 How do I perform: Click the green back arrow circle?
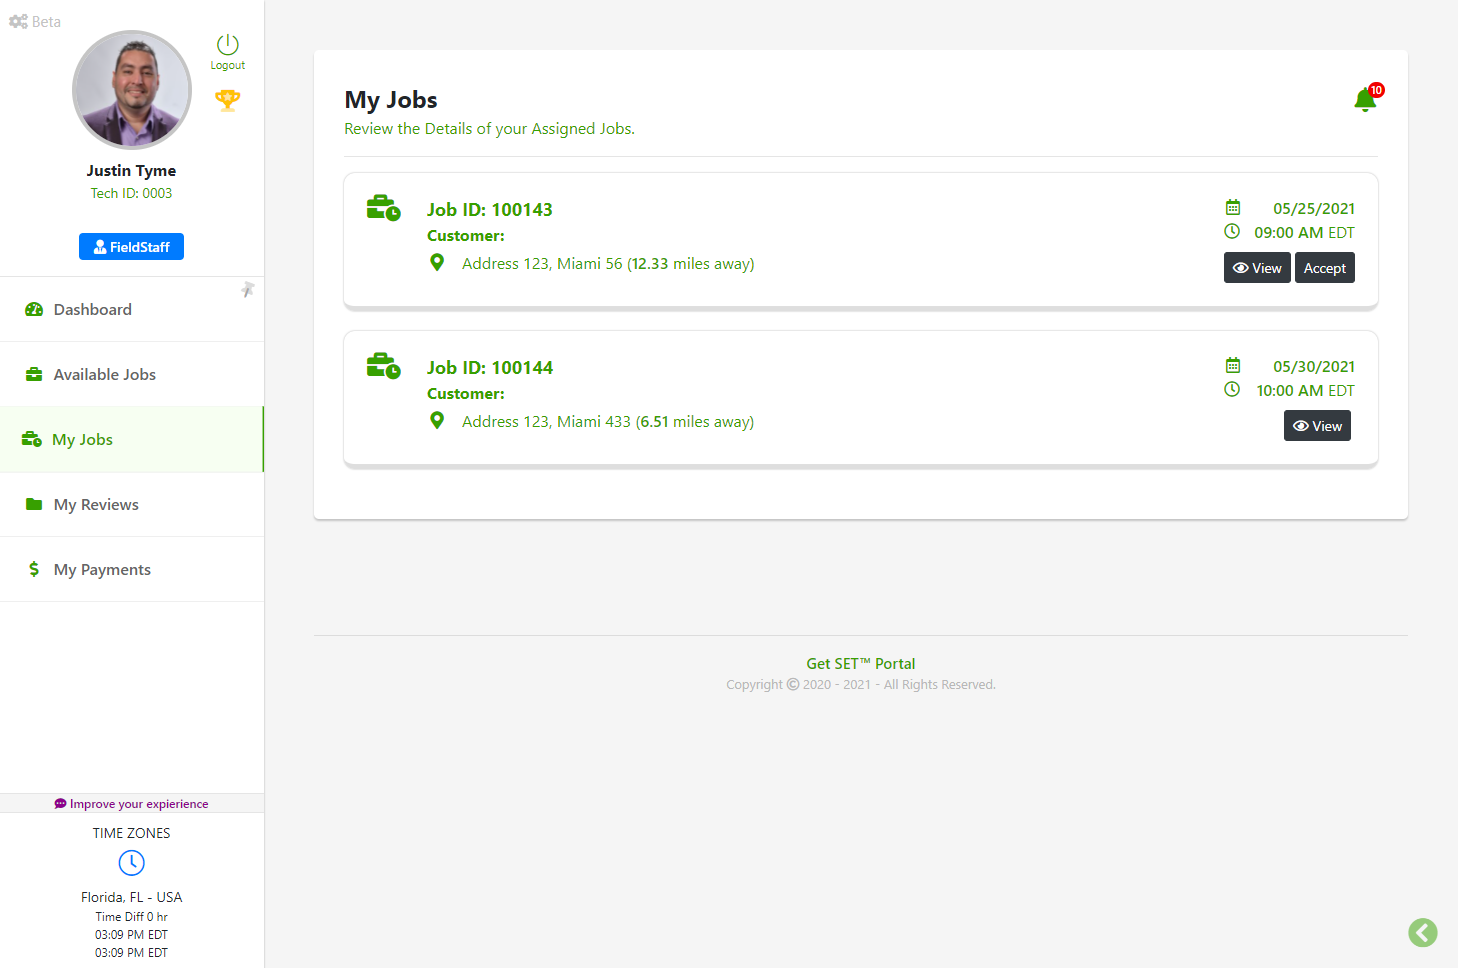point(1422,932)
